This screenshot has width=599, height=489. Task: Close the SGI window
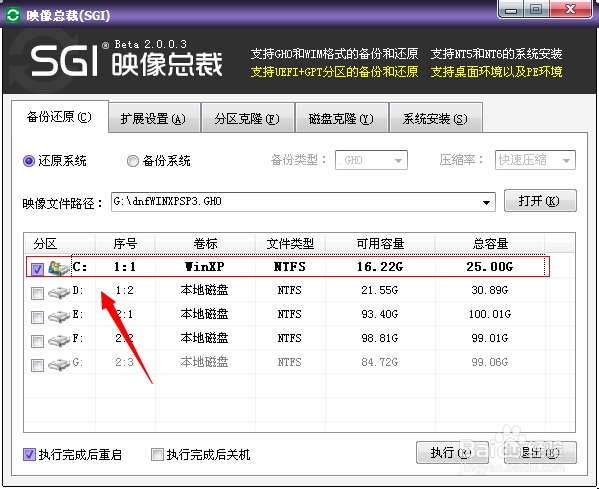tap(571, 9)
